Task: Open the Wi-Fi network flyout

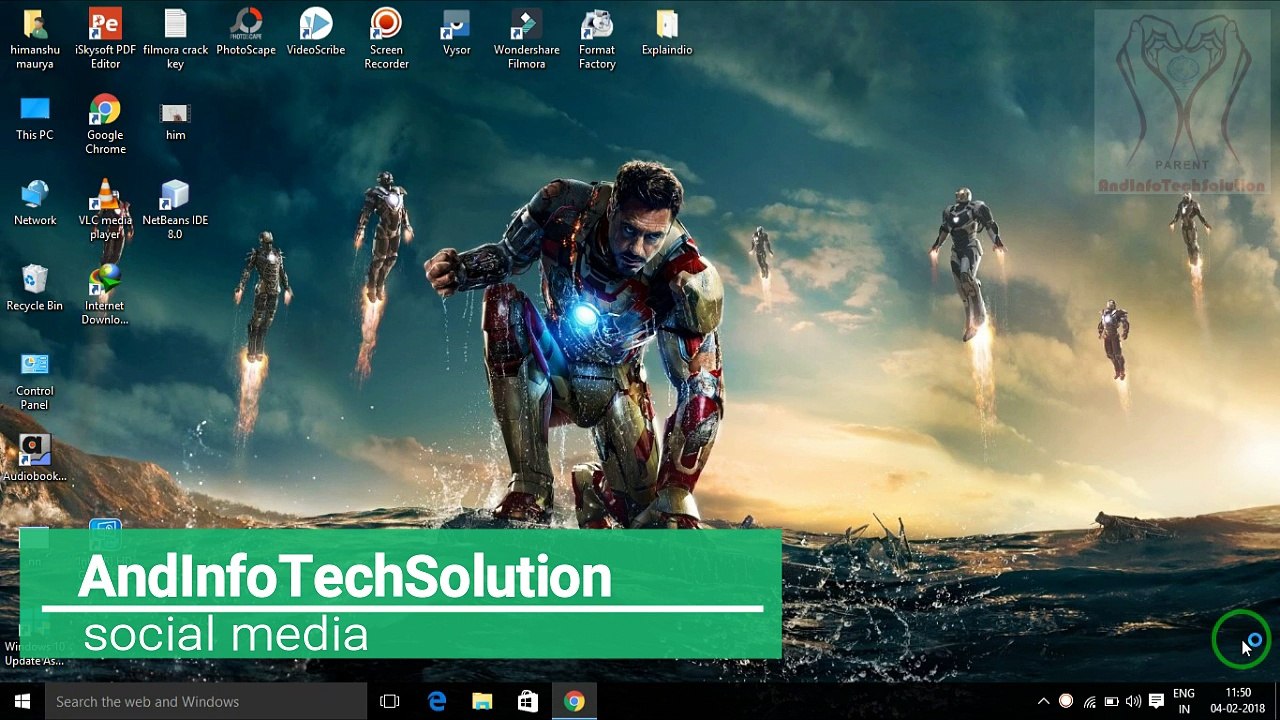Action: click(1089, 701)
